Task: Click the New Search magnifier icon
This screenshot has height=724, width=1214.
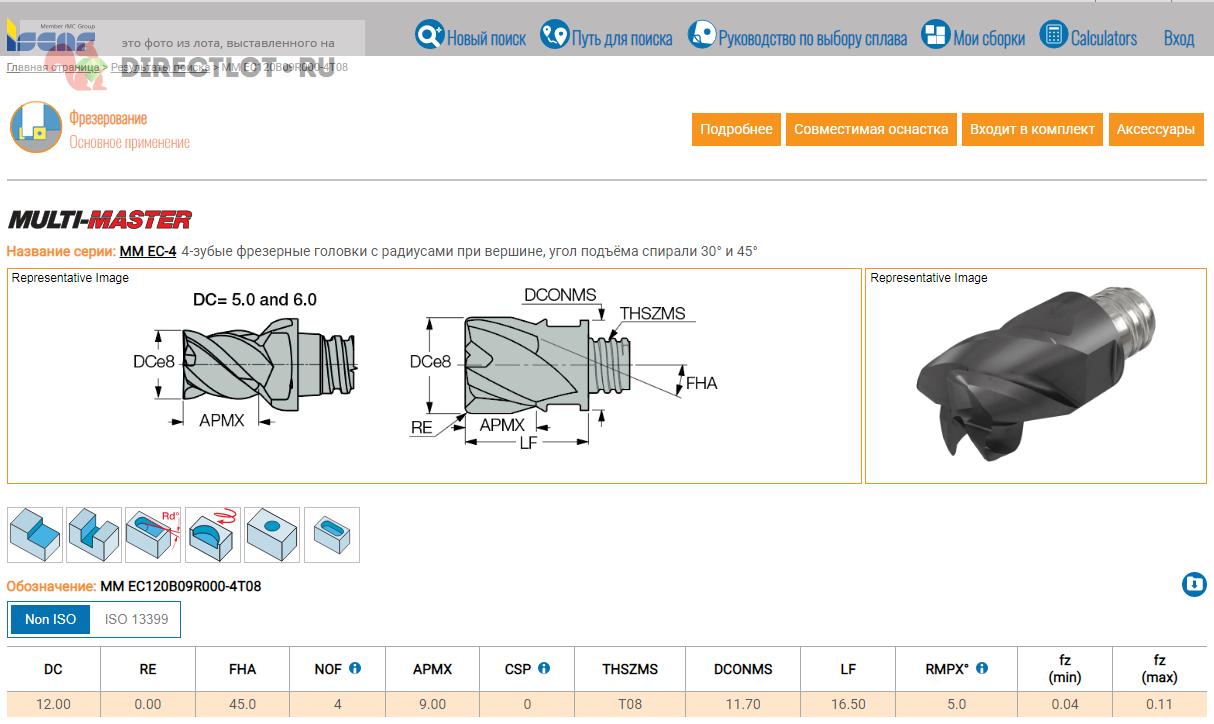Action: coord(429,35)
